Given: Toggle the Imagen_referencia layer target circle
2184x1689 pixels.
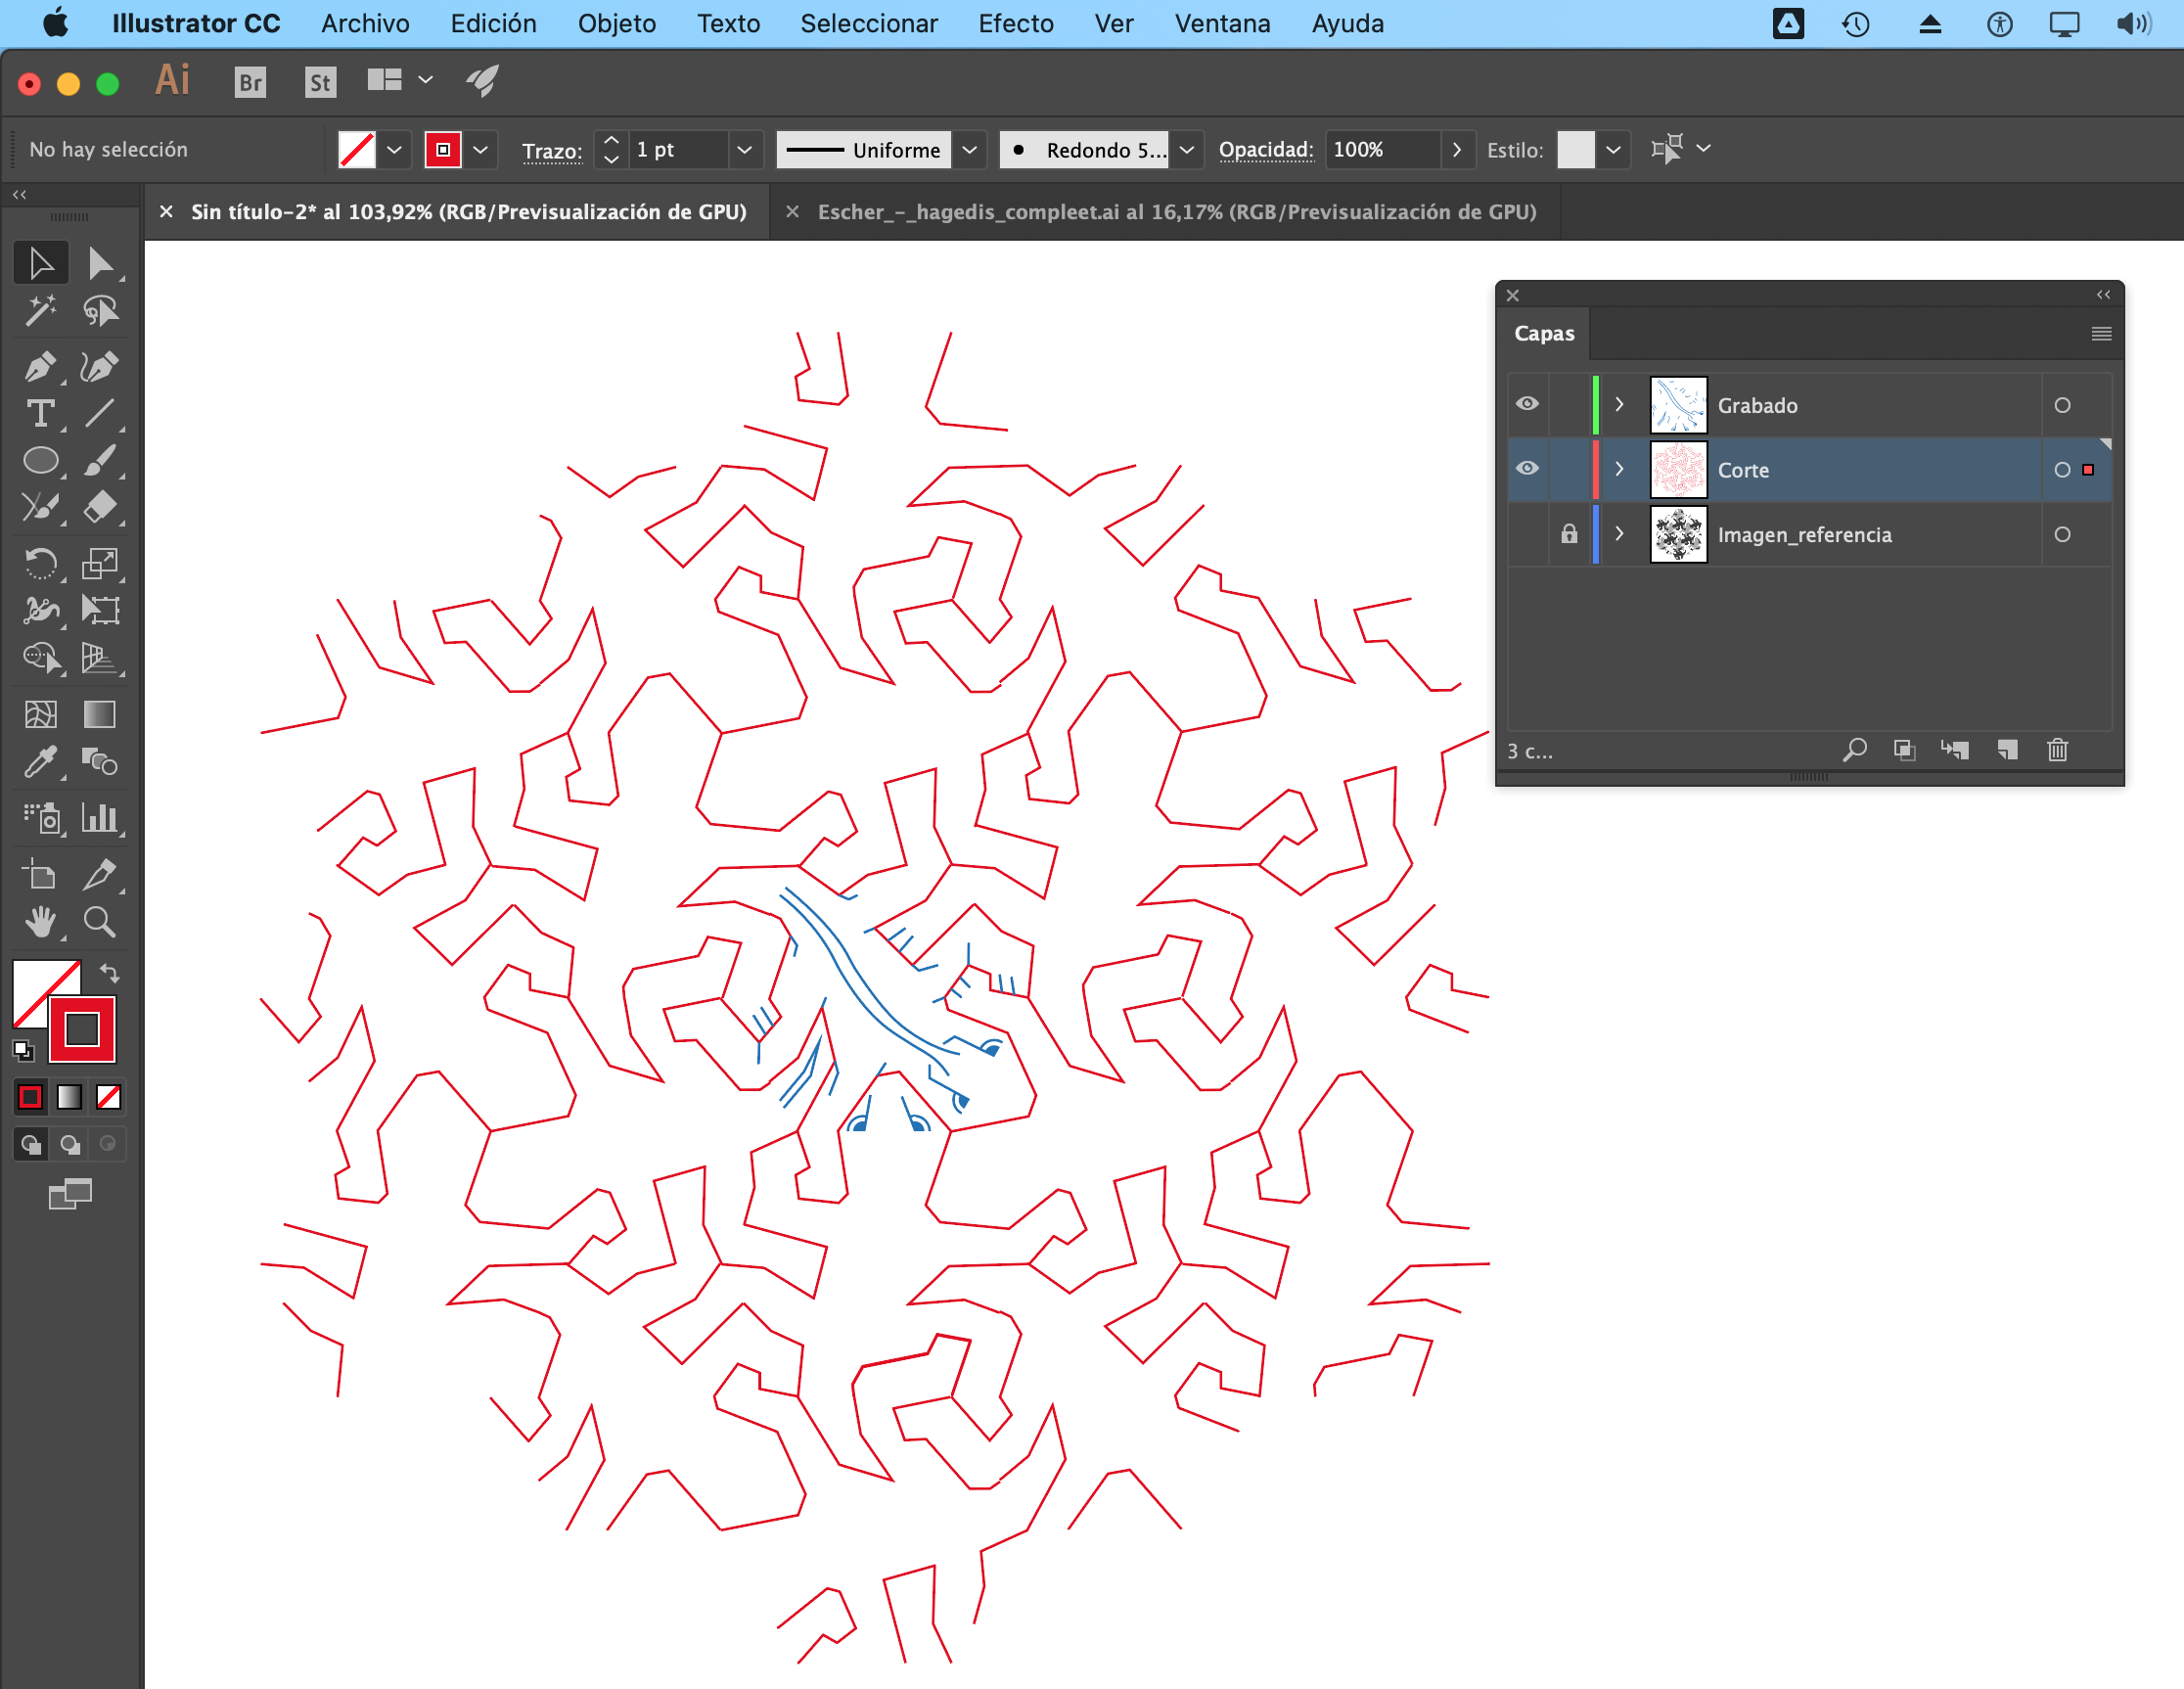Looking at the screenshot, I should (2062, 535).
